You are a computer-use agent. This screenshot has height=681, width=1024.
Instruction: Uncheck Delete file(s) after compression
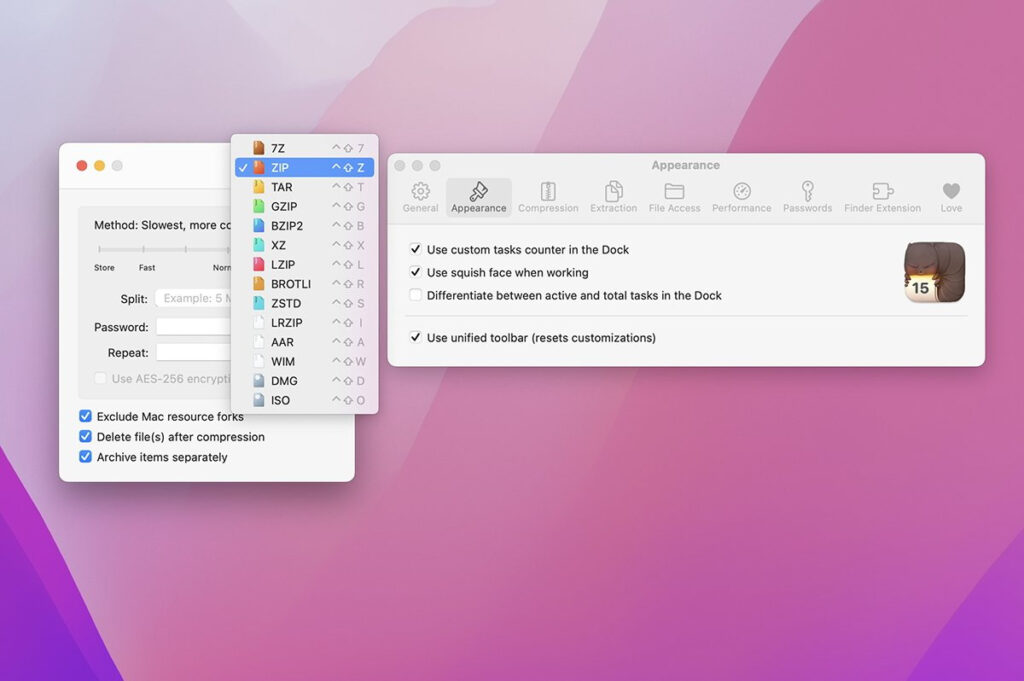[x=86, y=437]
